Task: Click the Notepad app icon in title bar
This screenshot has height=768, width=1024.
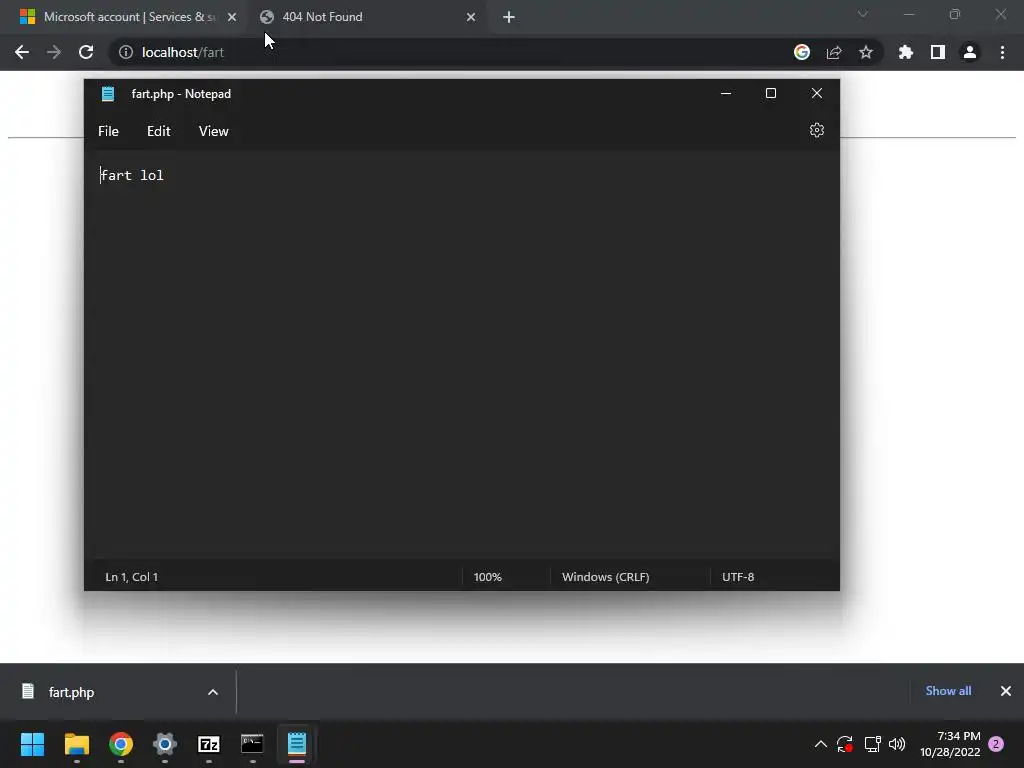Action: (x=108, y=94)
